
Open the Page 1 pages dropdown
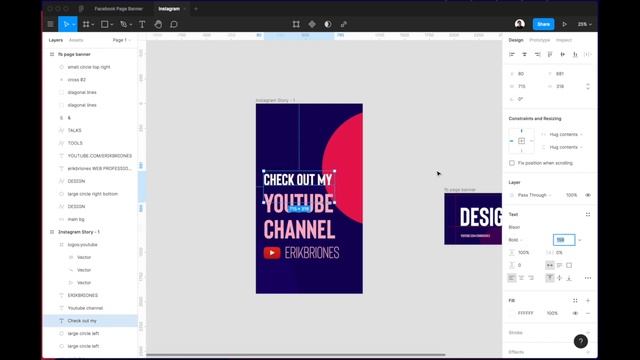pos(122,40)
